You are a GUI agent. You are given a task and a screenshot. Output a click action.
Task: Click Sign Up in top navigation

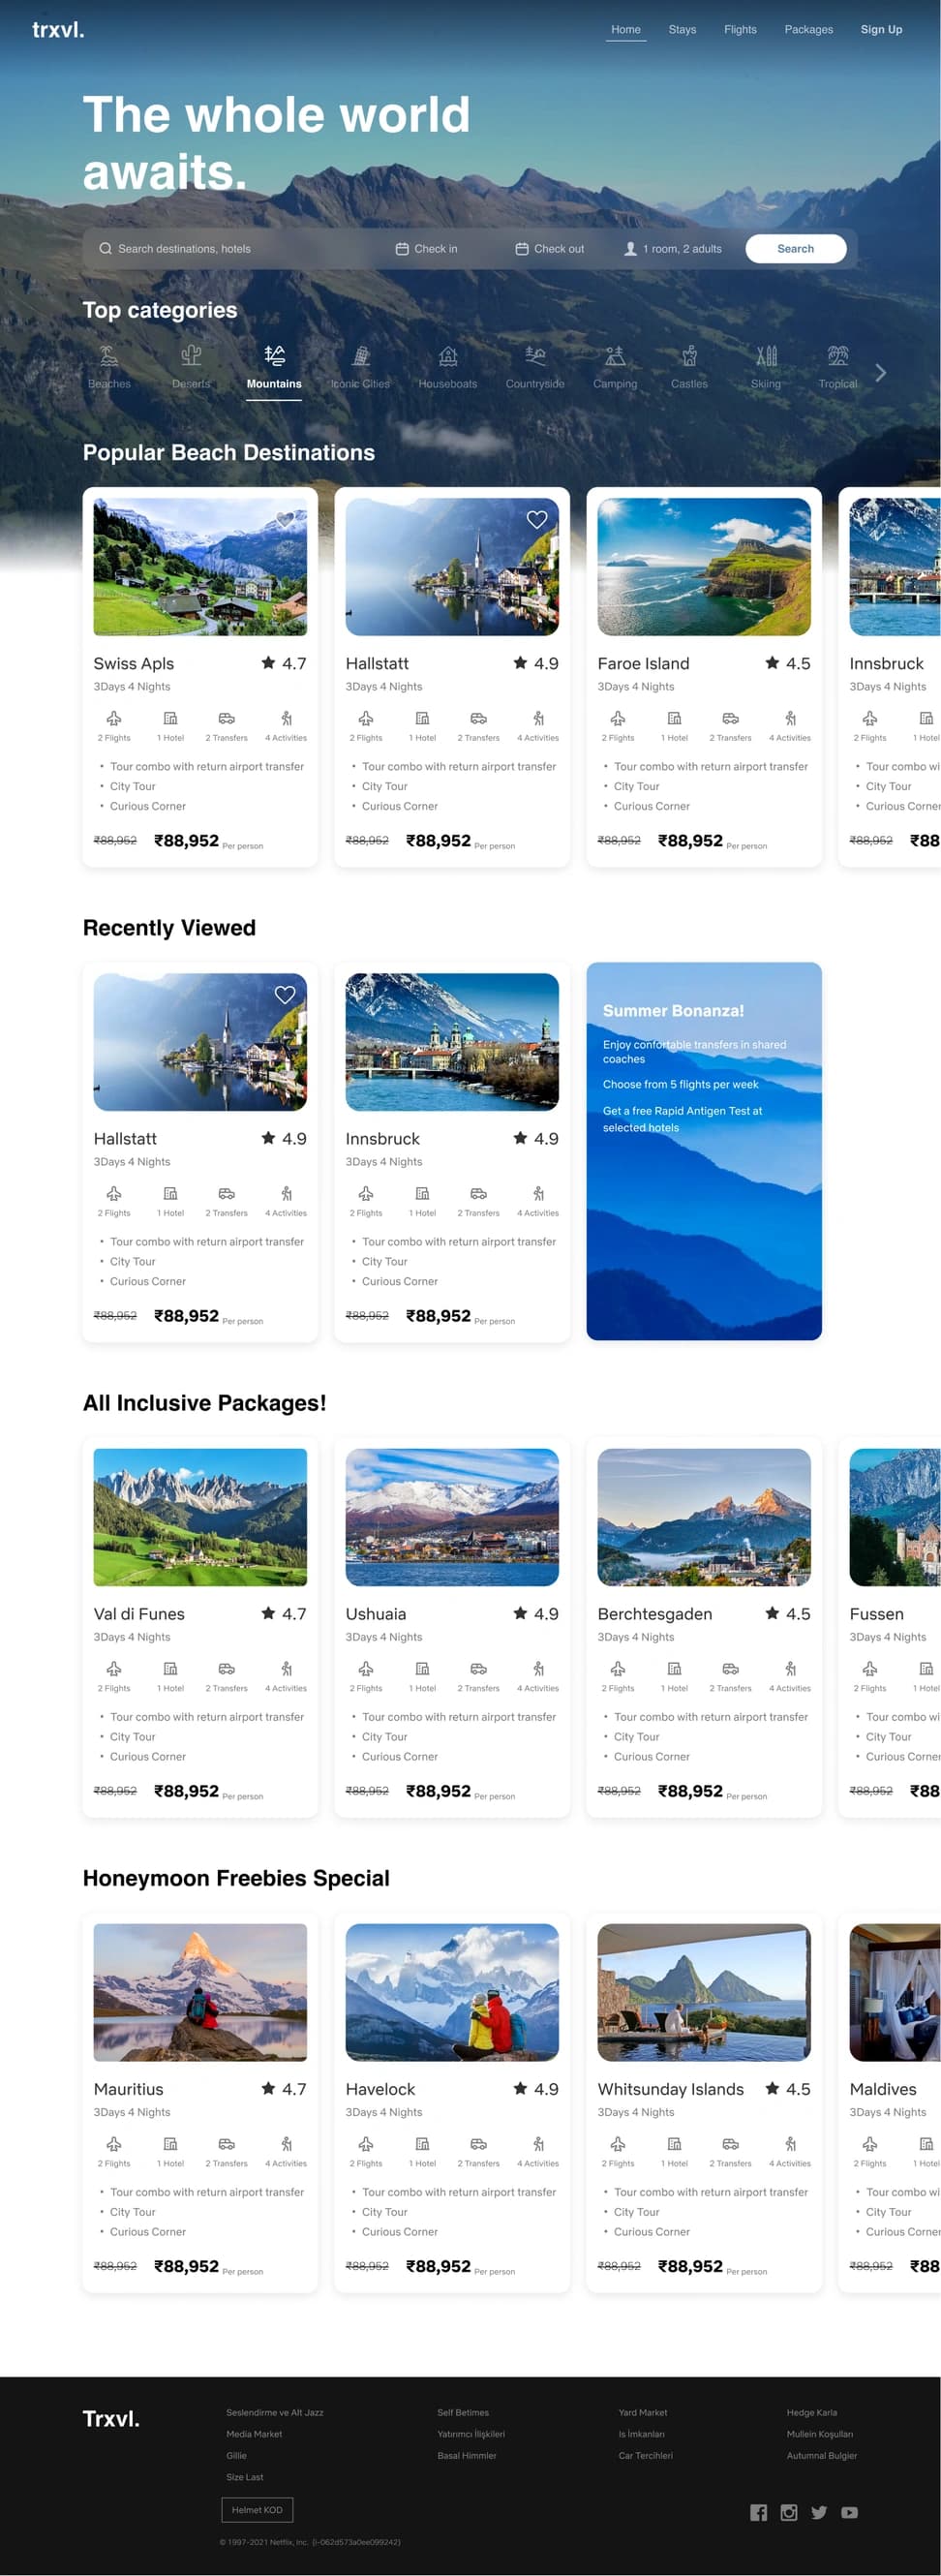point(881,30)
